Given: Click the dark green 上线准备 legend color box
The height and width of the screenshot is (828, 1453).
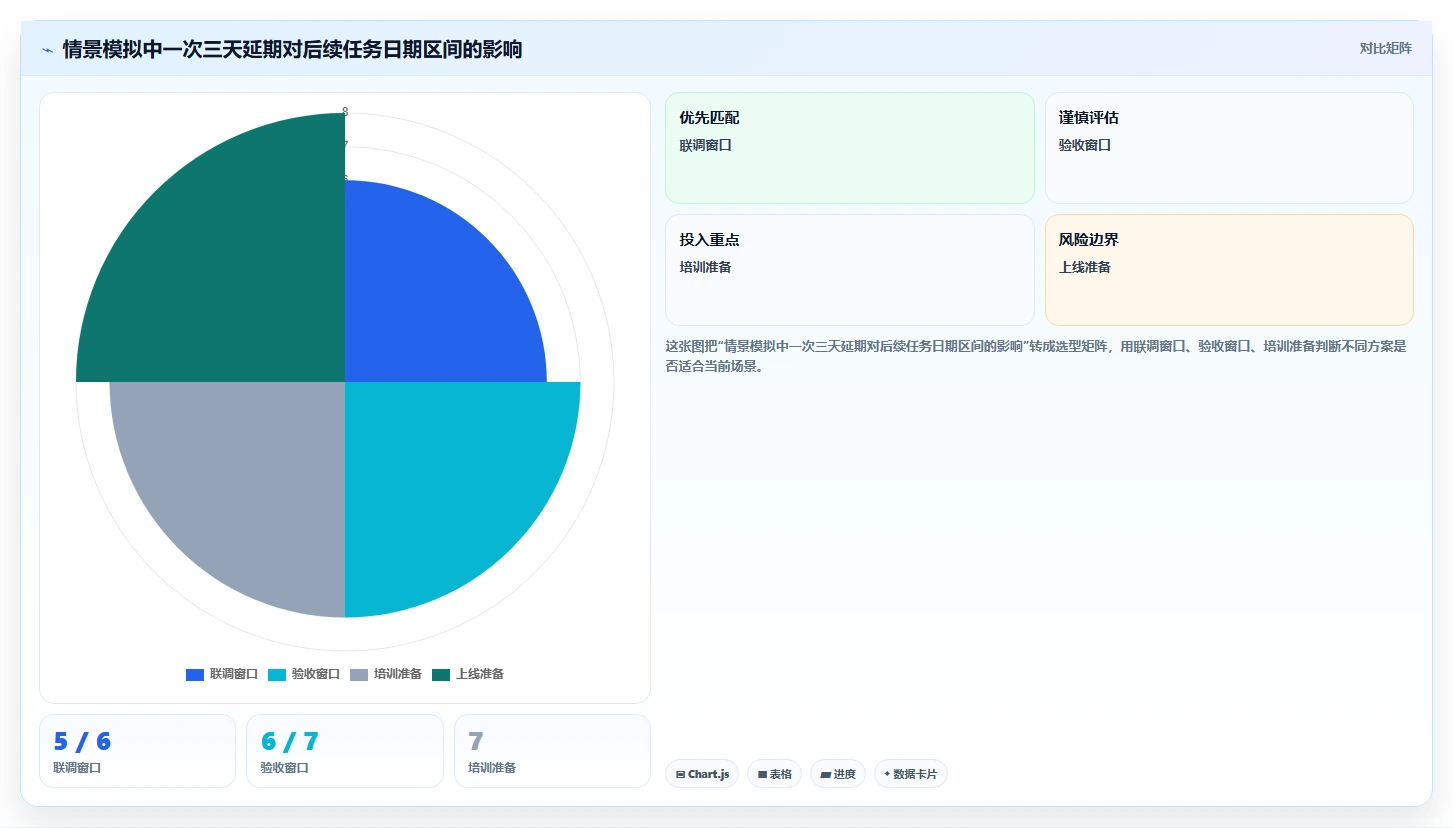Looking at the screenshot, I should point(441,675).
